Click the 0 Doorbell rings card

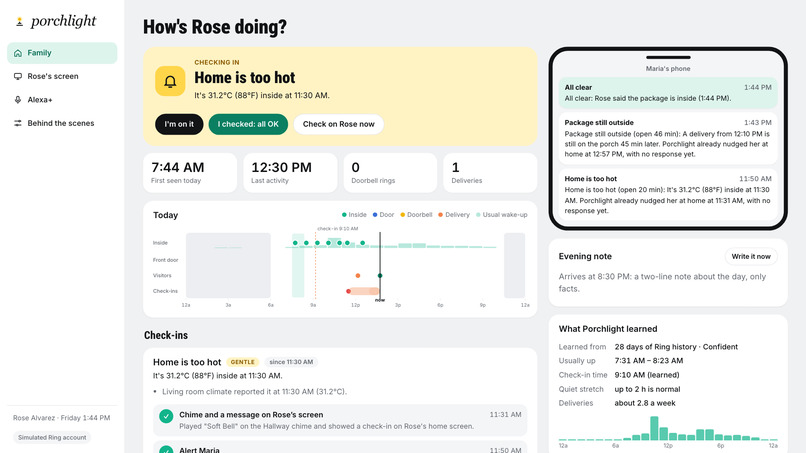390,173
